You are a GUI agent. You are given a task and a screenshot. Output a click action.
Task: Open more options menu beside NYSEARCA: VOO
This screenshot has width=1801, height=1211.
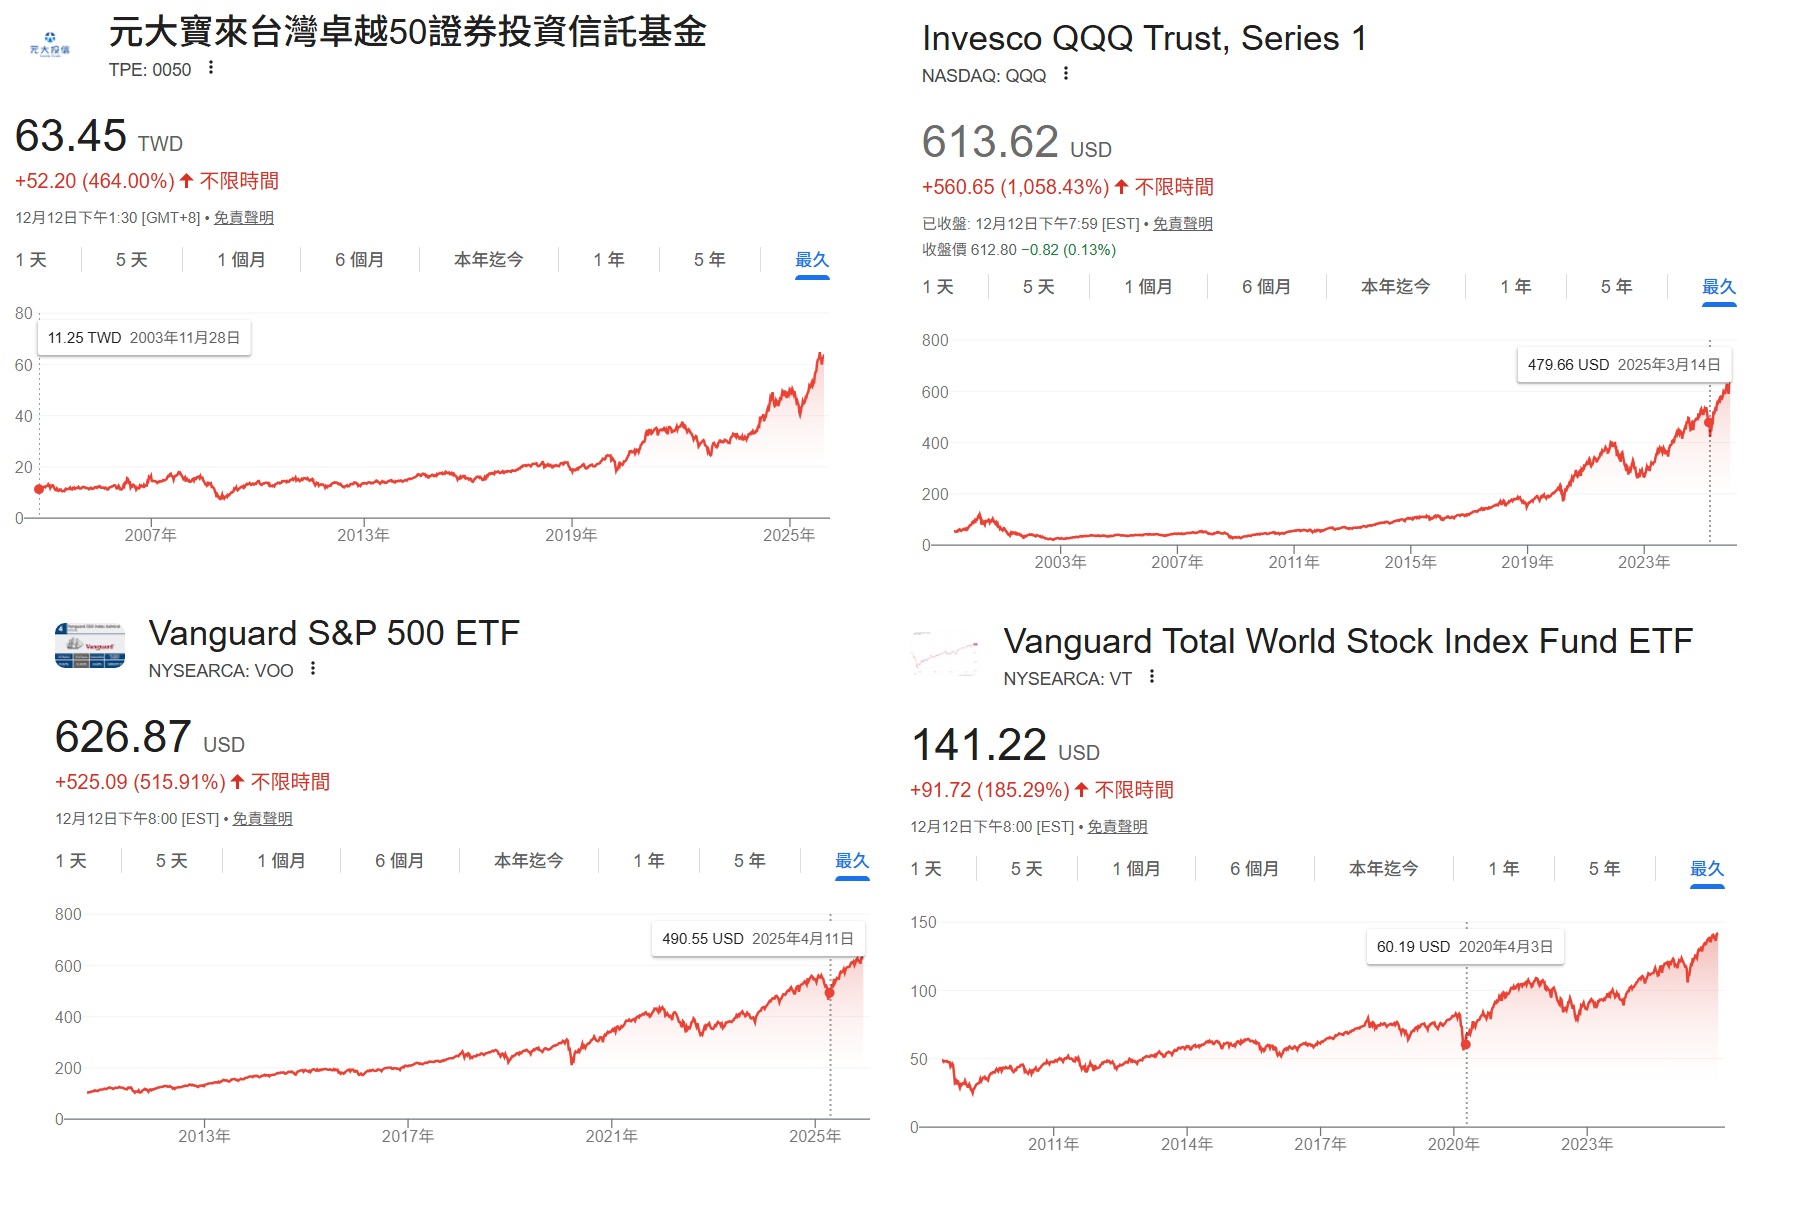click(x=313, y=669)
